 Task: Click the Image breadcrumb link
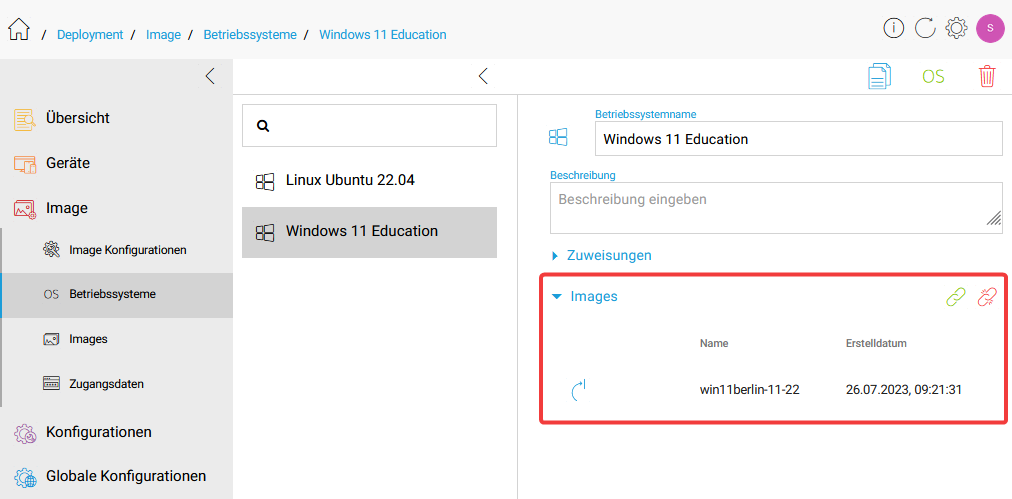163,35
